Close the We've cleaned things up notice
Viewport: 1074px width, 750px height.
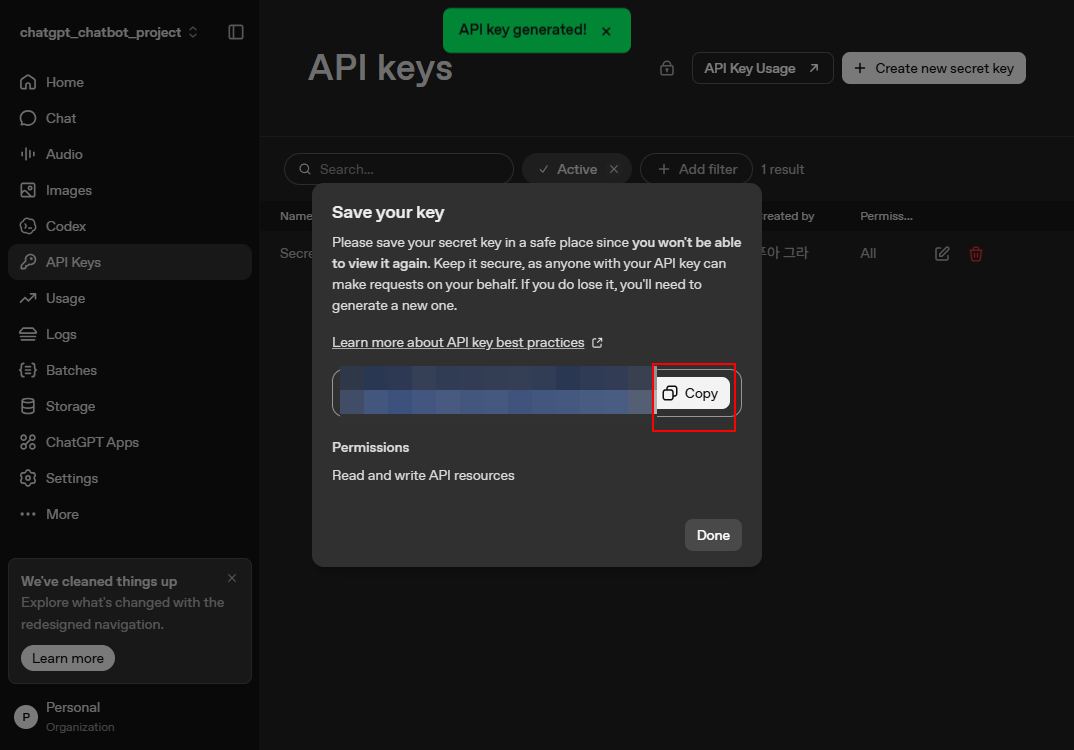(232, 578)
